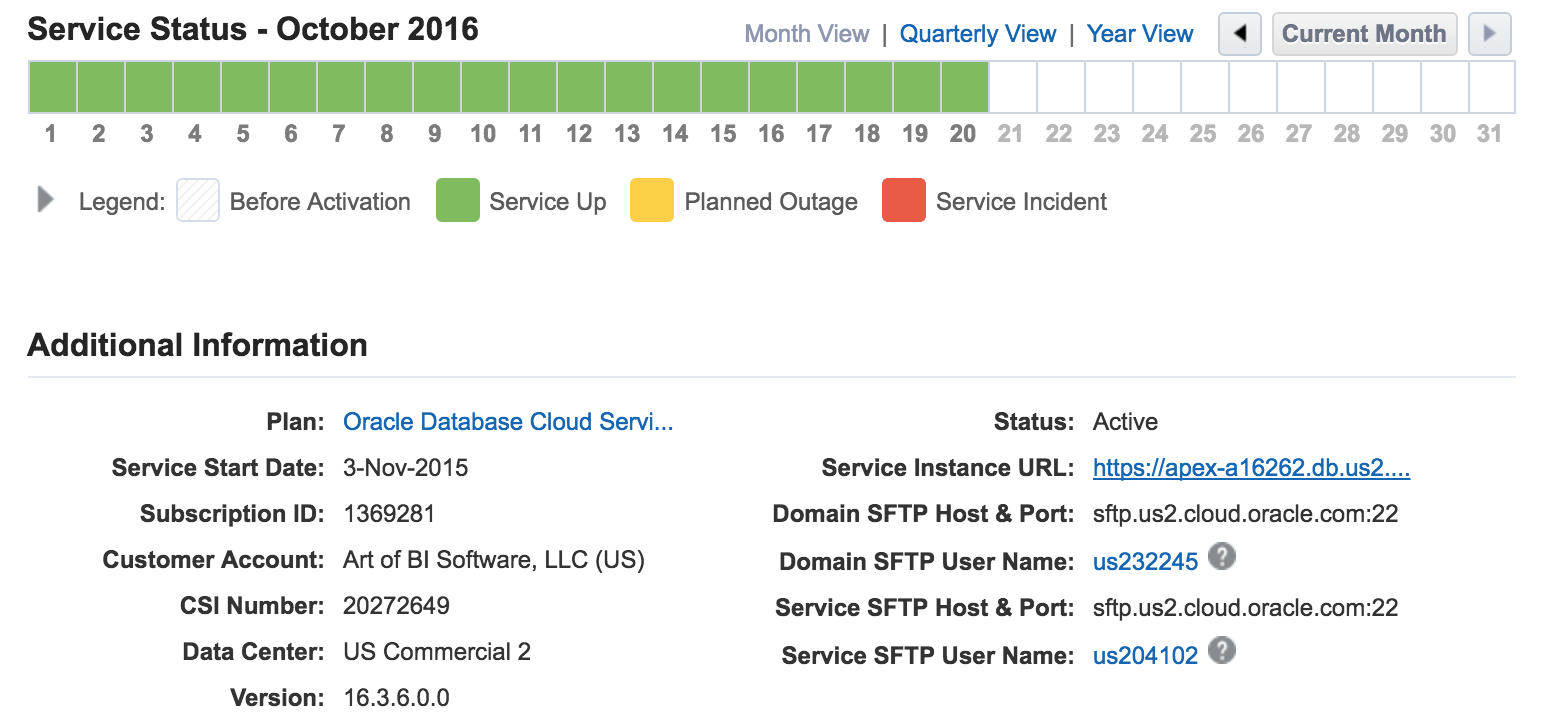
Task: Click Service Start Date value 3-Nov-2015
Action: tap(405, 468)
